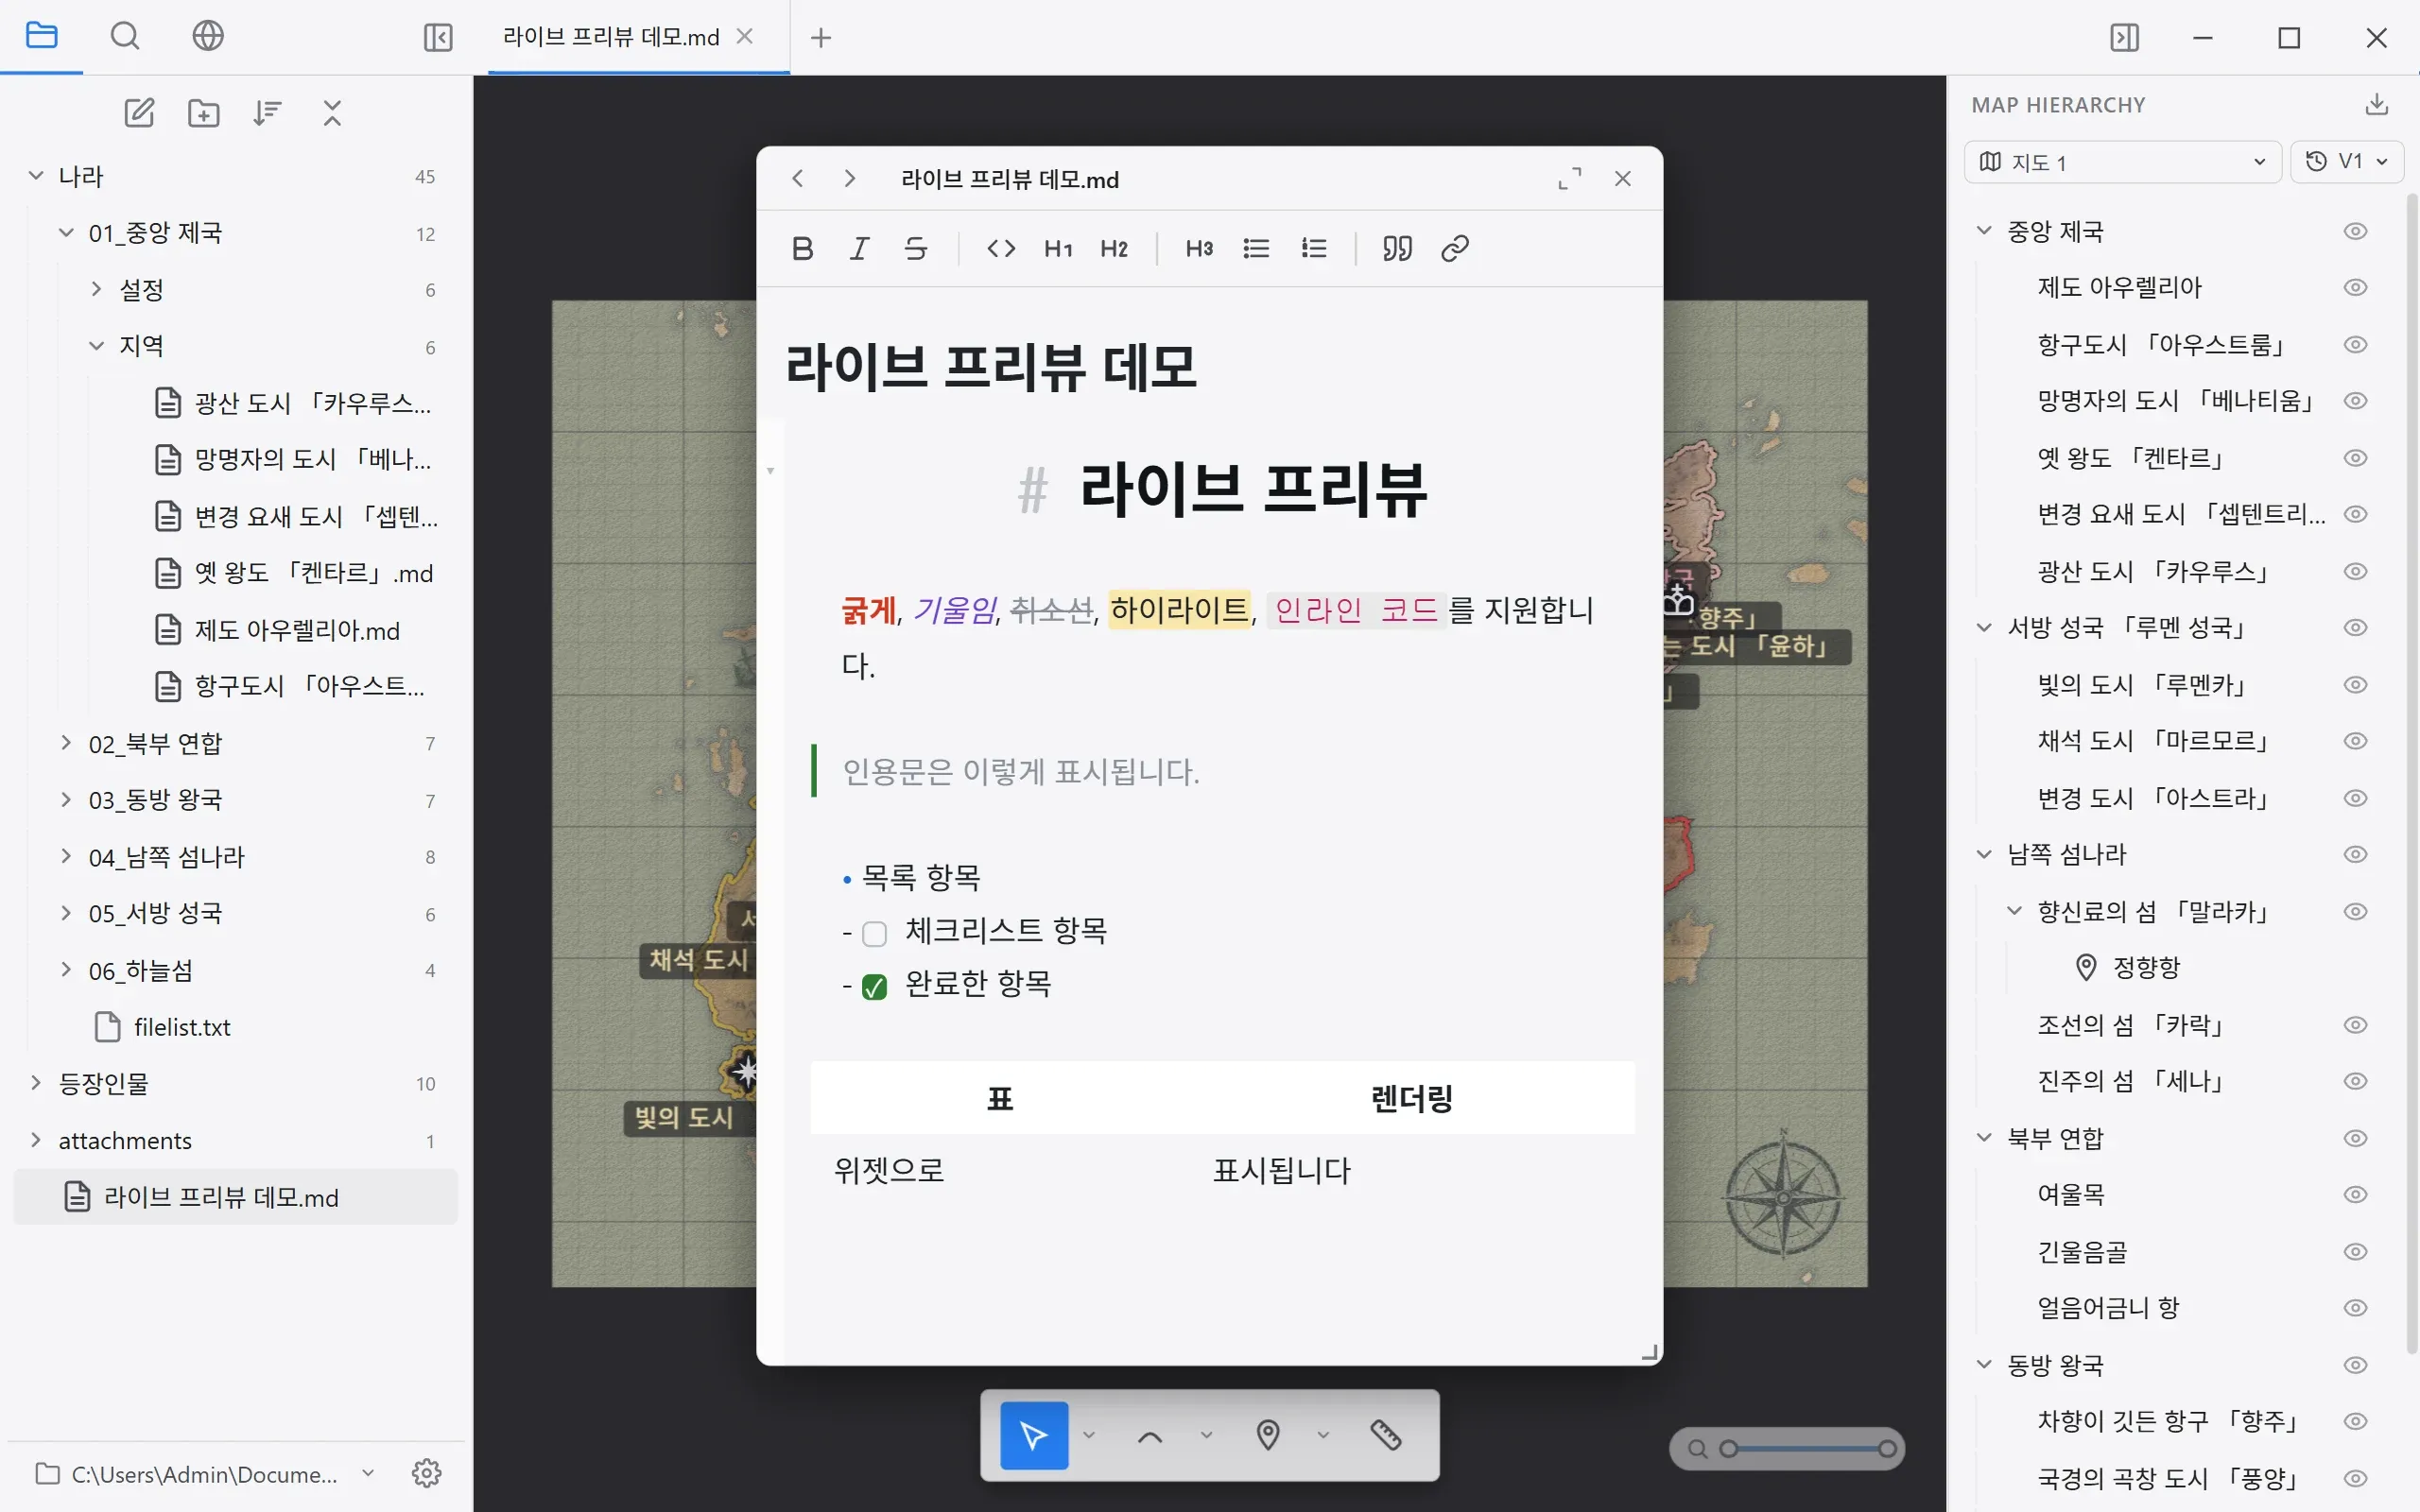
Task: Expand the 02_북부 연합 folder
Action: pyautogui.click(x=66, y=743)
